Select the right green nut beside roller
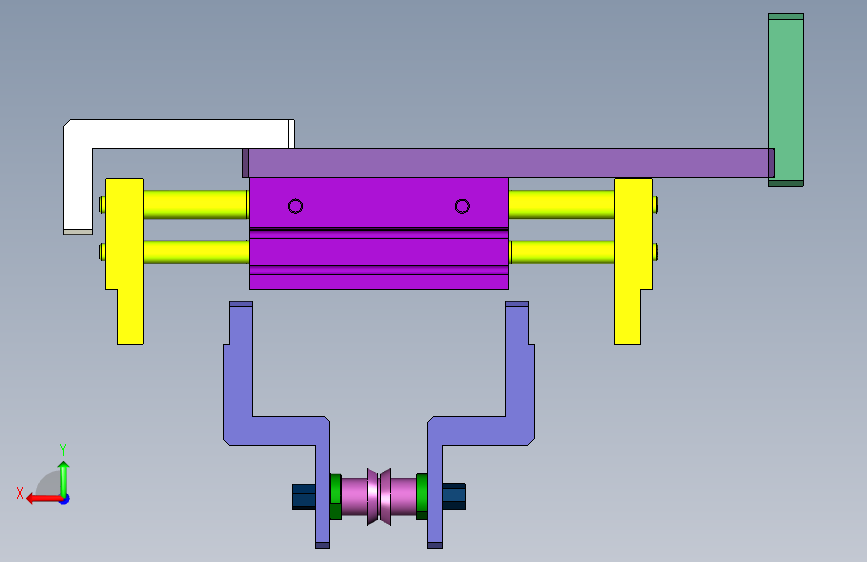Screen dimensions: 867x562 coord(422,496)
